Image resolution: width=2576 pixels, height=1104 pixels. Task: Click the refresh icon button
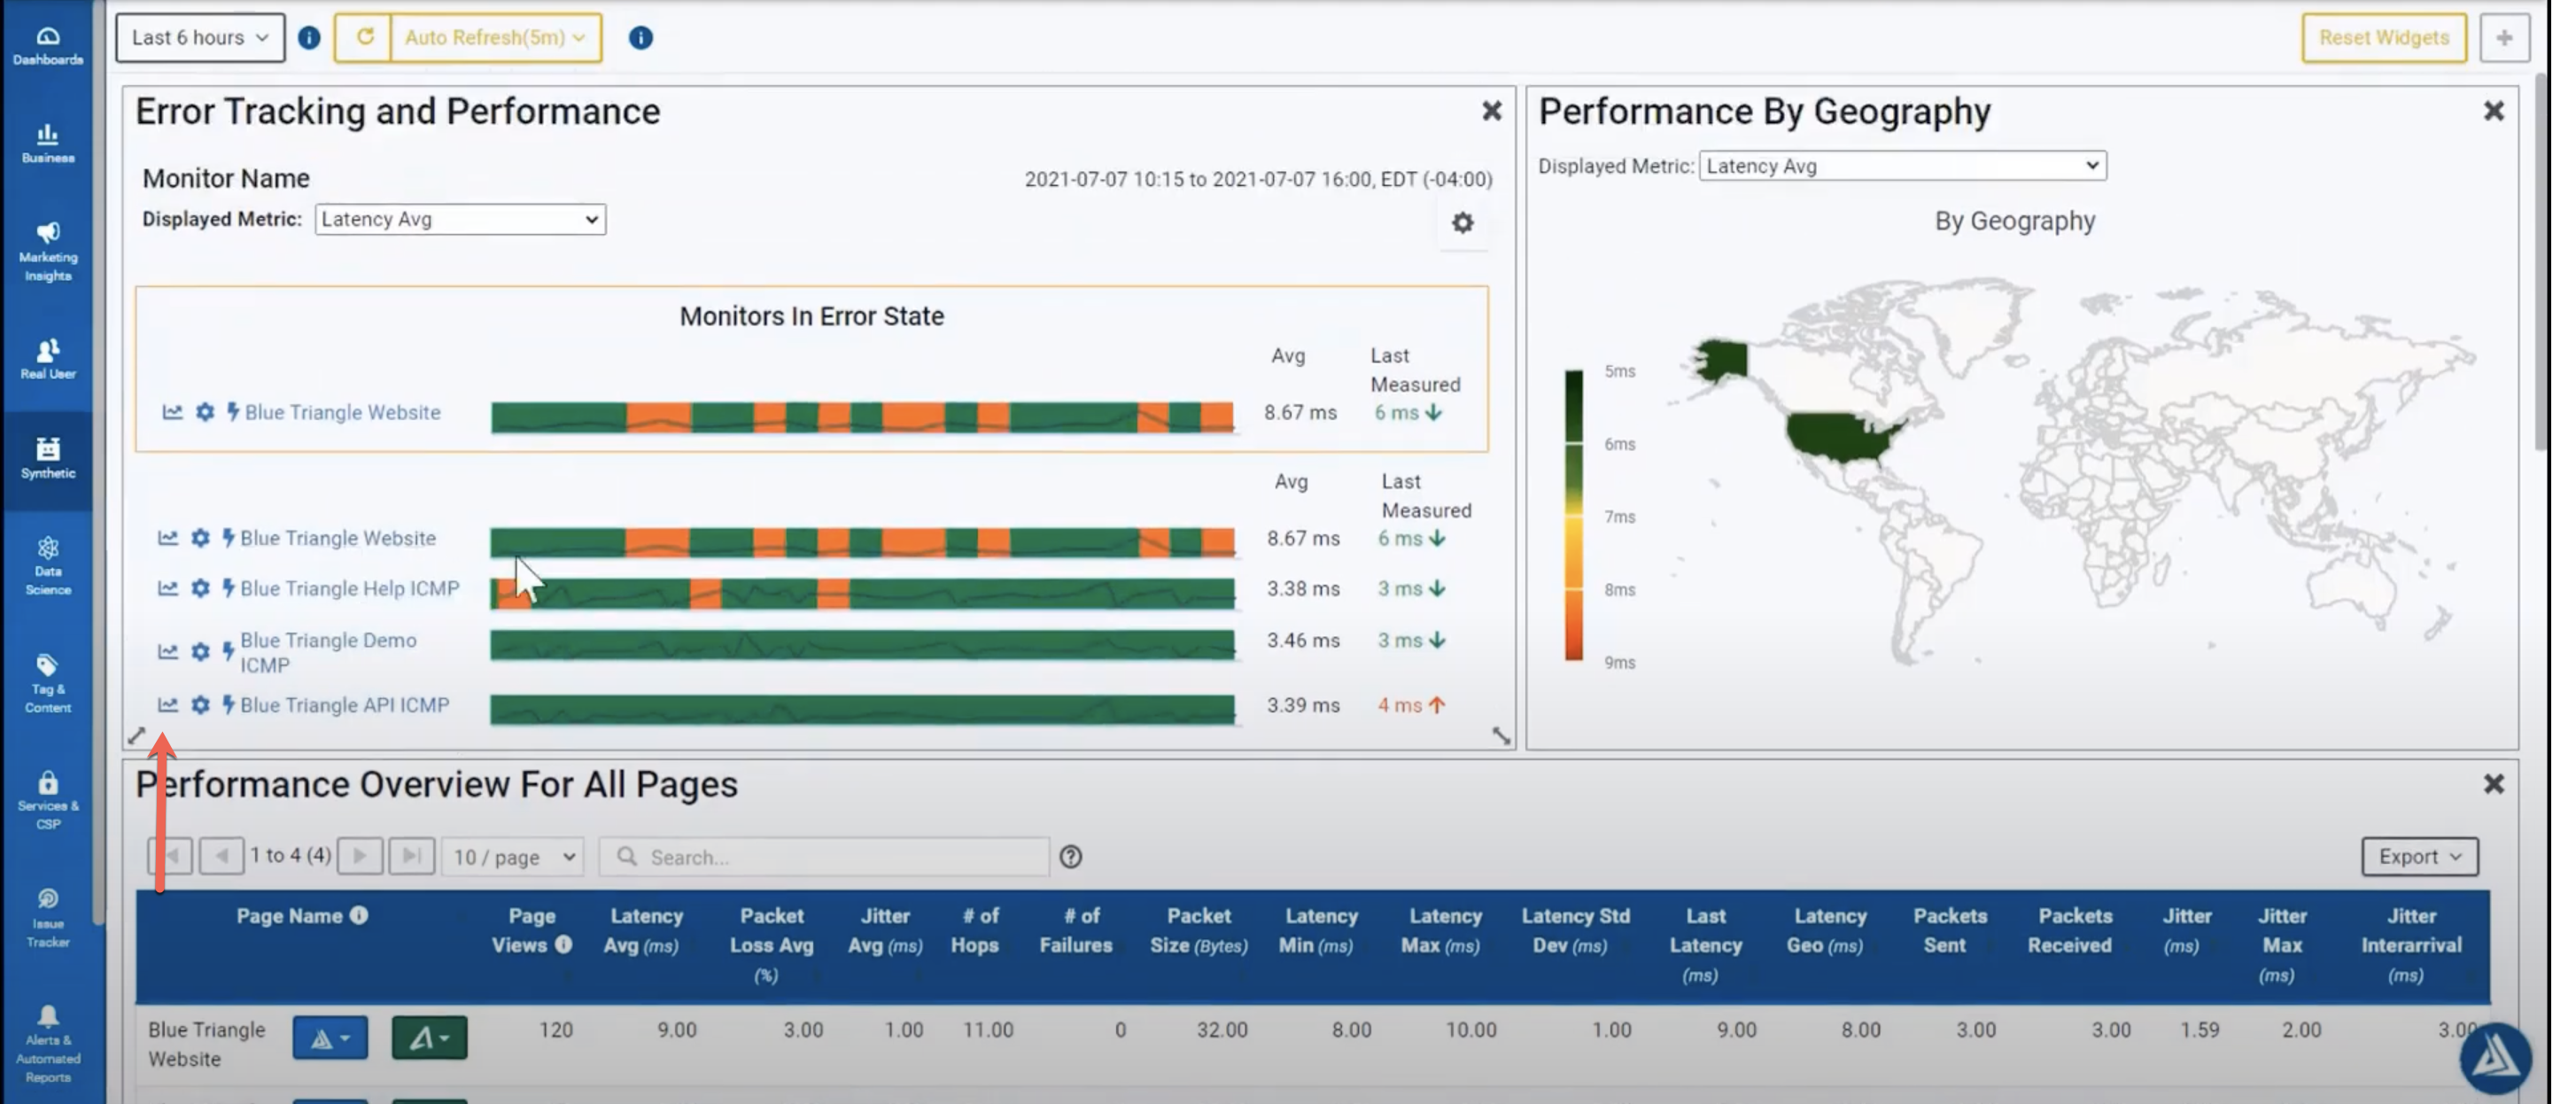(364, 38)
